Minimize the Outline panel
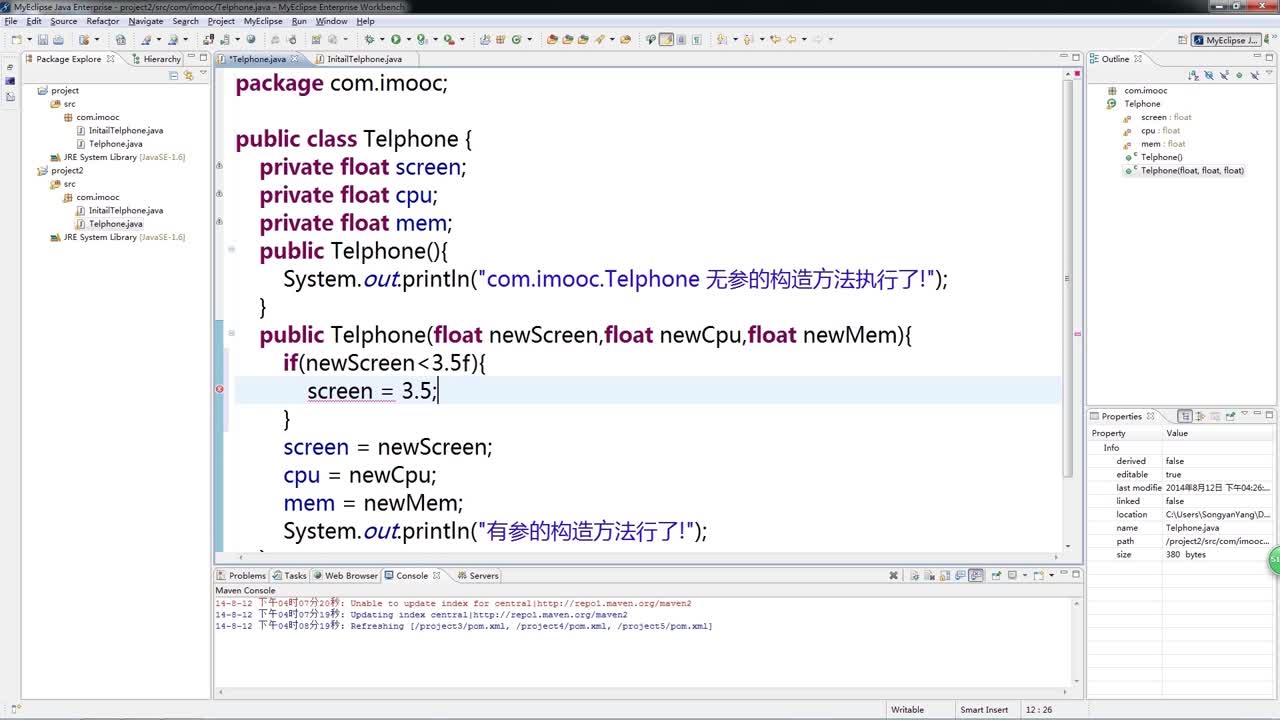Screen dimensions: 1280x720 point(1257,57)
